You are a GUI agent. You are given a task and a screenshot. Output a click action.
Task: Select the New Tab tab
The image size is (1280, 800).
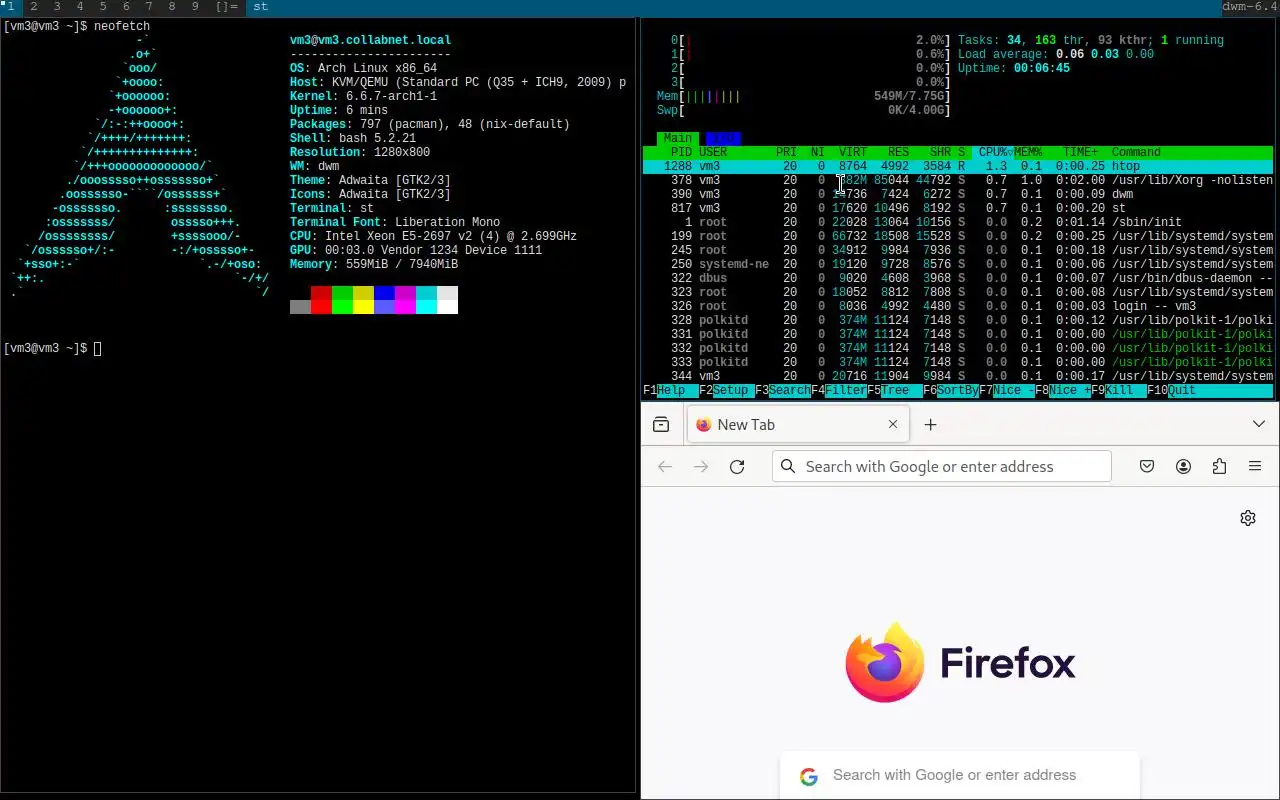click(x=799, y=425)
